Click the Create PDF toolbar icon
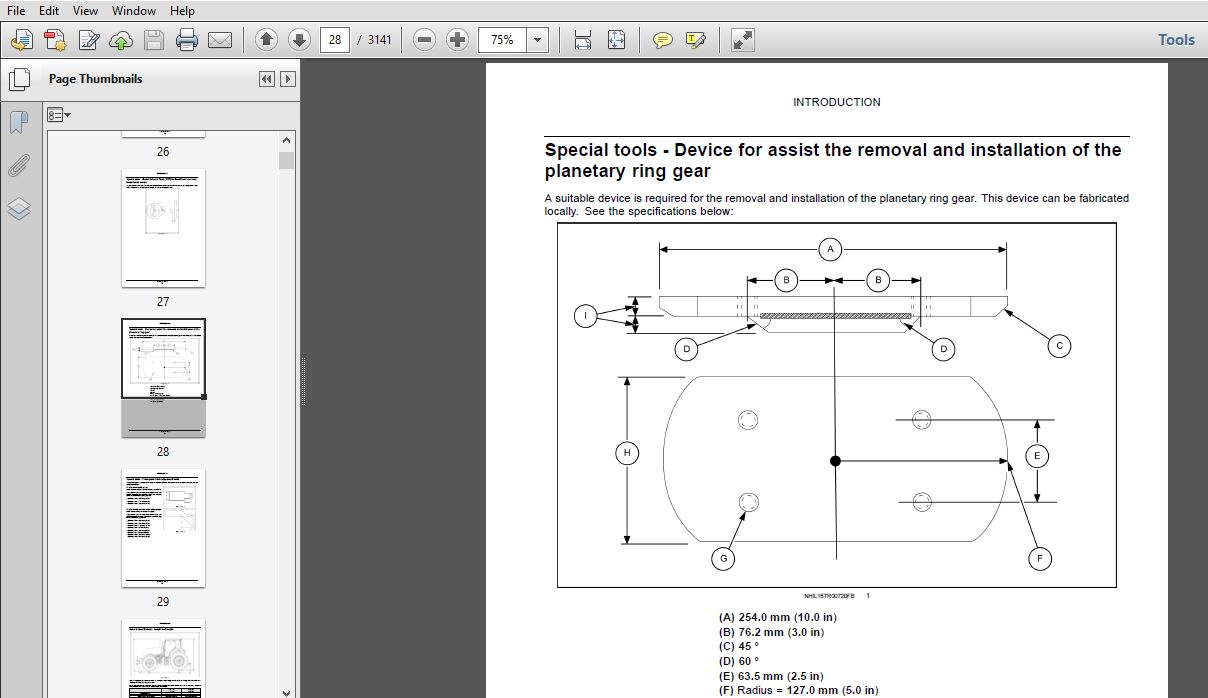The width and height of the screenshot is (1208, 698). point(22,40)
